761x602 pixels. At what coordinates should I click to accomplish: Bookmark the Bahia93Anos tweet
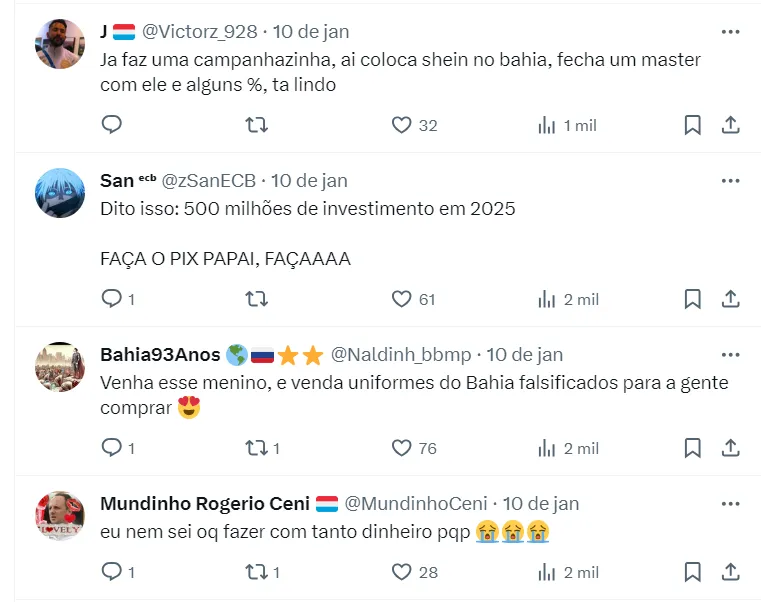(x=692, y=448)
